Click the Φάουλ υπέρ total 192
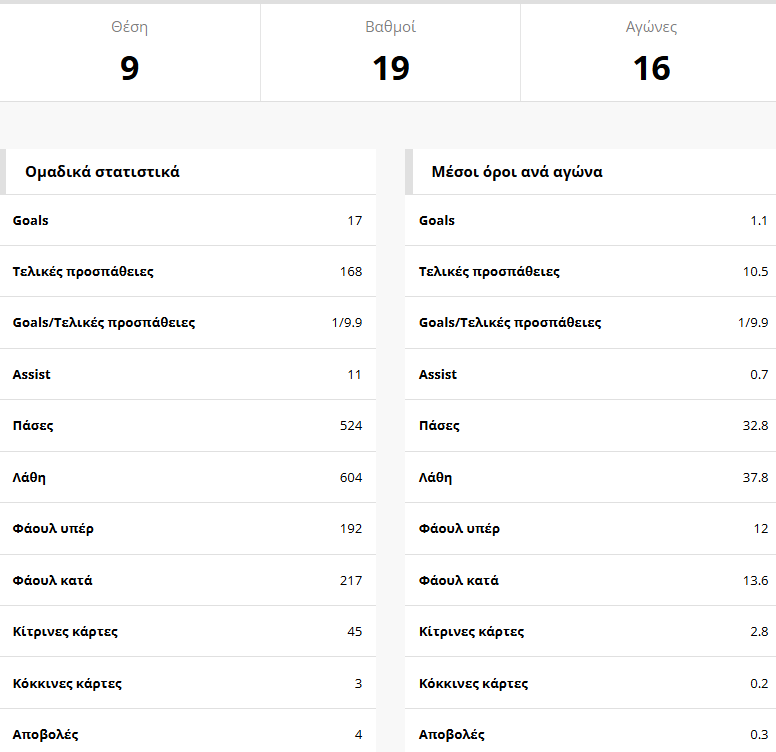Viewport: 776px width, 752px height. point(350,529)
